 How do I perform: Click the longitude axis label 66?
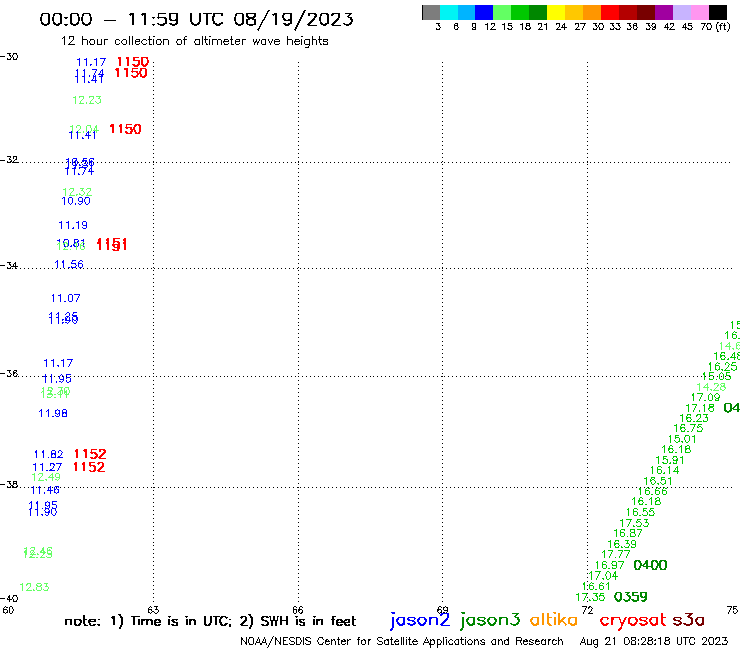click(298, 610)
